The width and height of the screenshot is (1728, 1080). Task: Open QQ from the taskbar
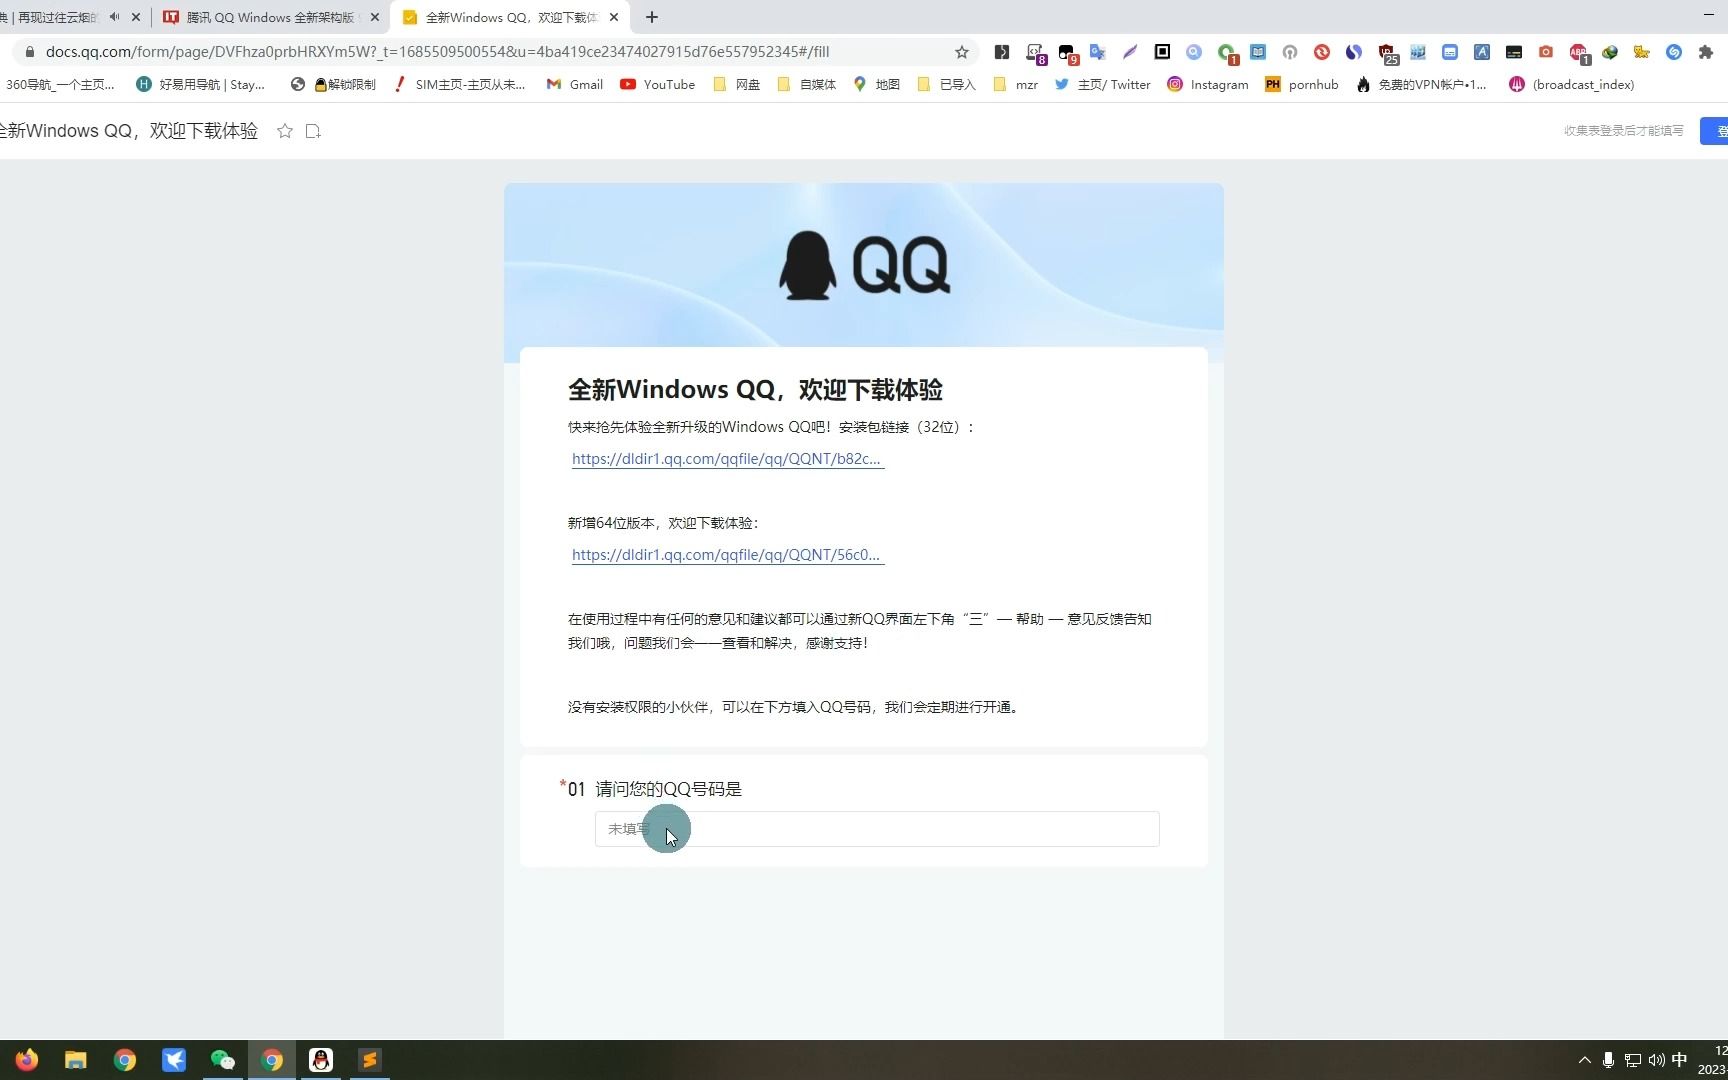320,1059
